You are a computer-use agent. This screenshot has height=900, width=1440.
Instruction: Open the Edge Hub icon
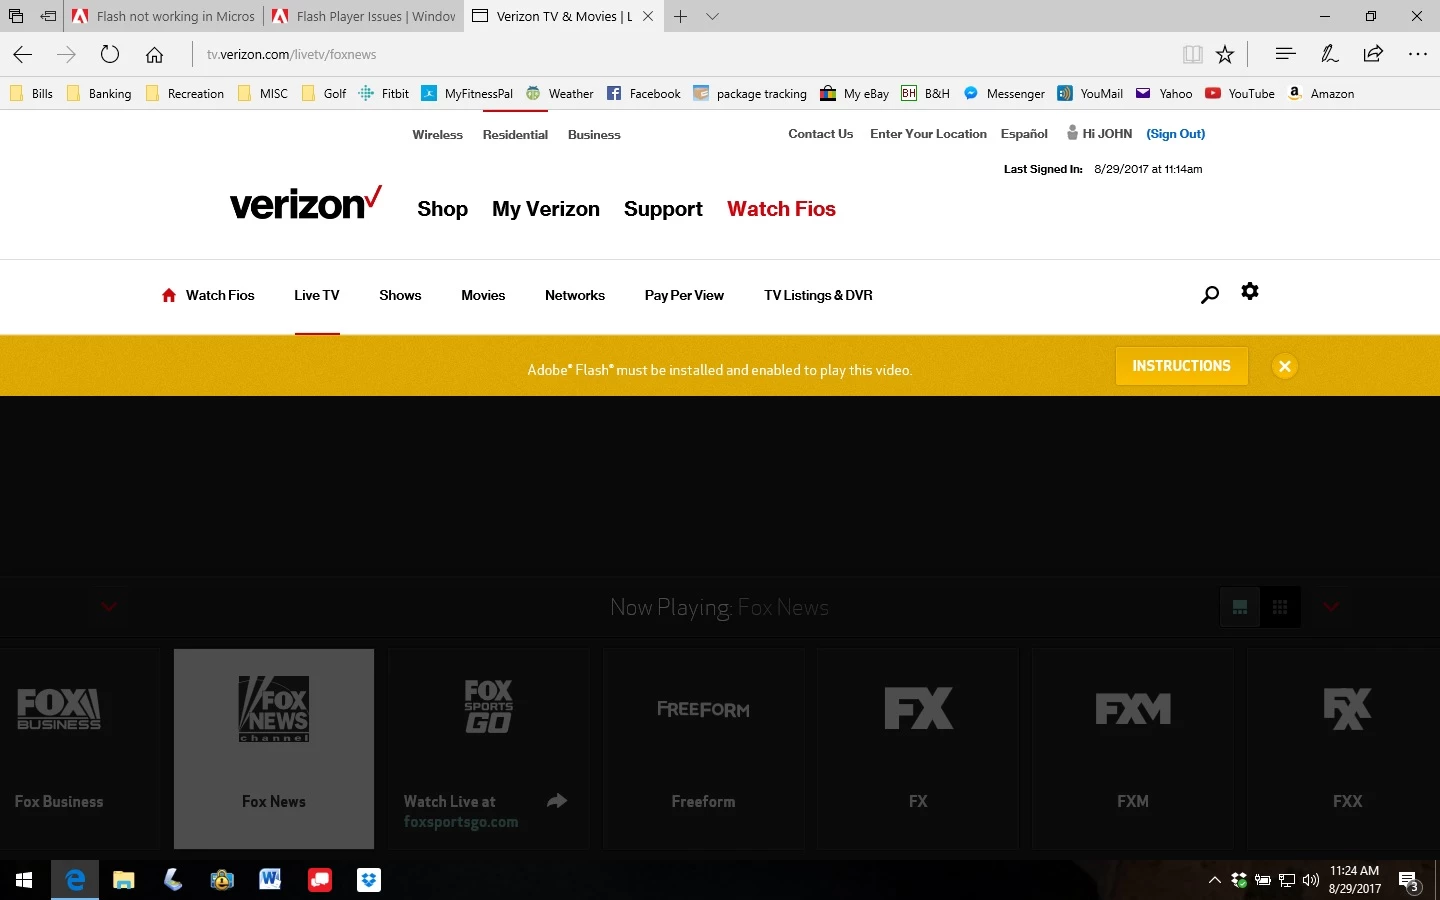tap(1285, 54)
